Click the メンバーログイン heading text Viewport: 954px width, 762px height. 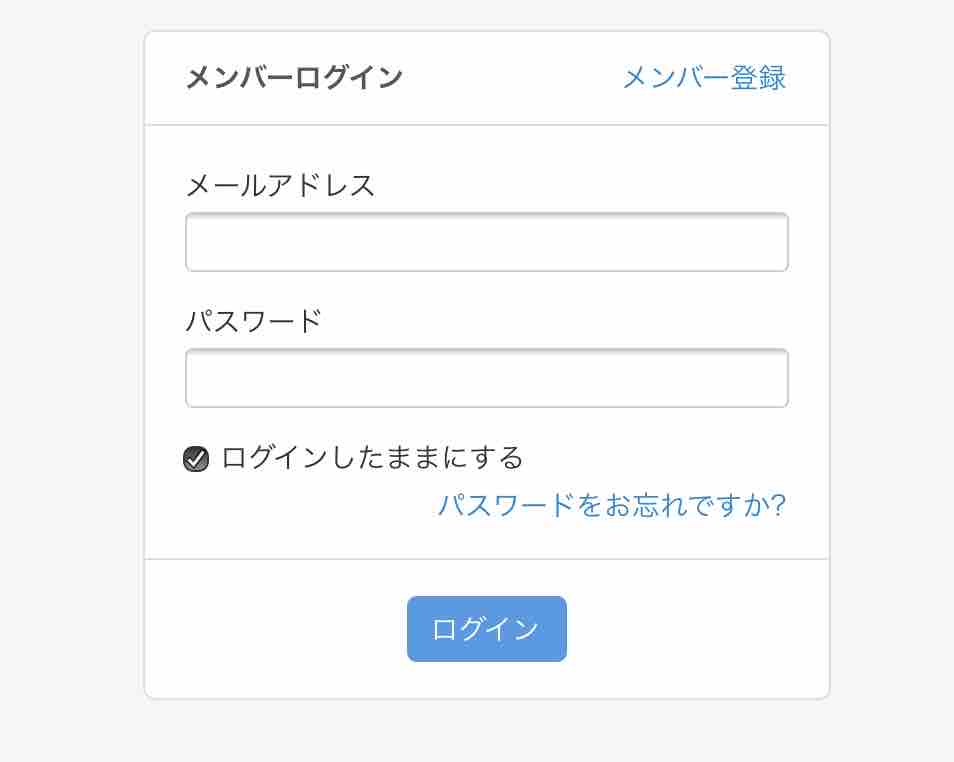point(294,78)
